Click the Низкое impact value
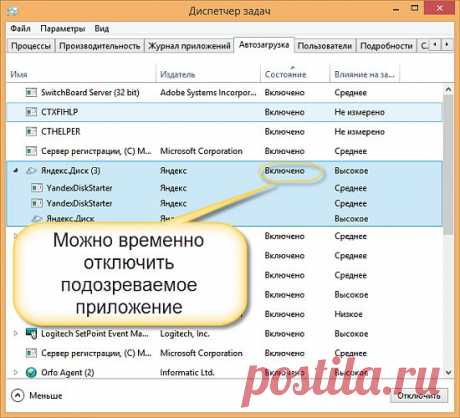This screenshot has height=418, width=460. [x=348, y=314]
